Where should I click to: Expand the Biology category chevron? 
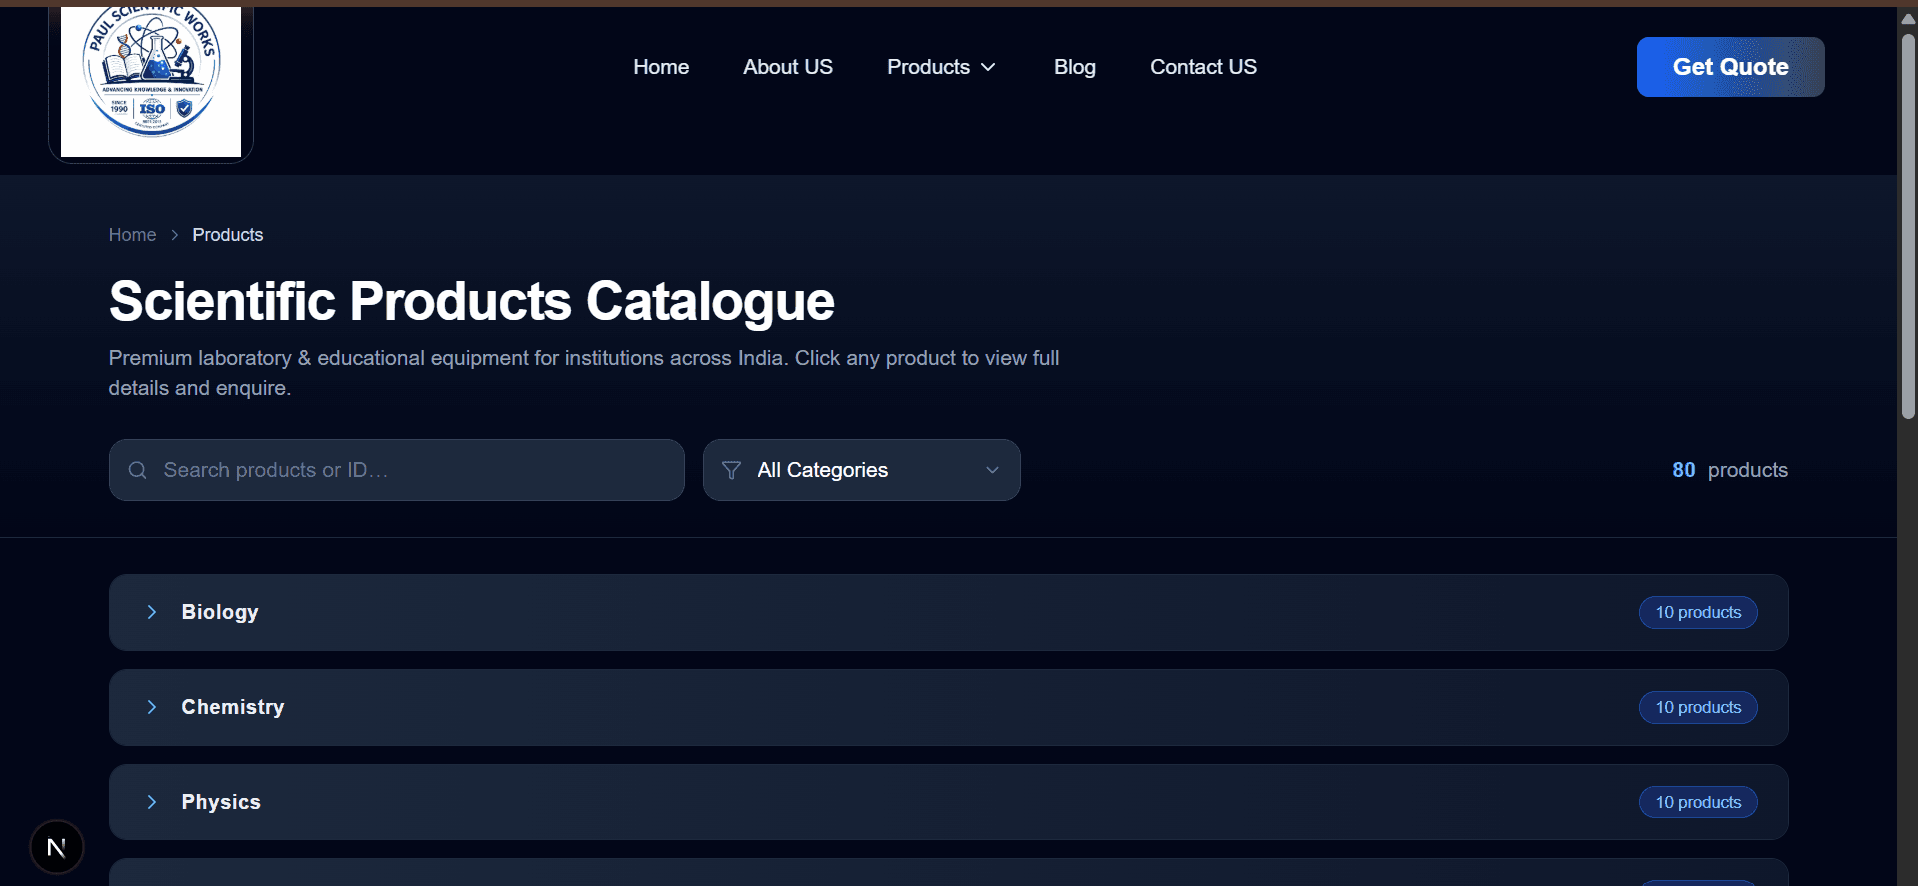(x=152, y=612)
